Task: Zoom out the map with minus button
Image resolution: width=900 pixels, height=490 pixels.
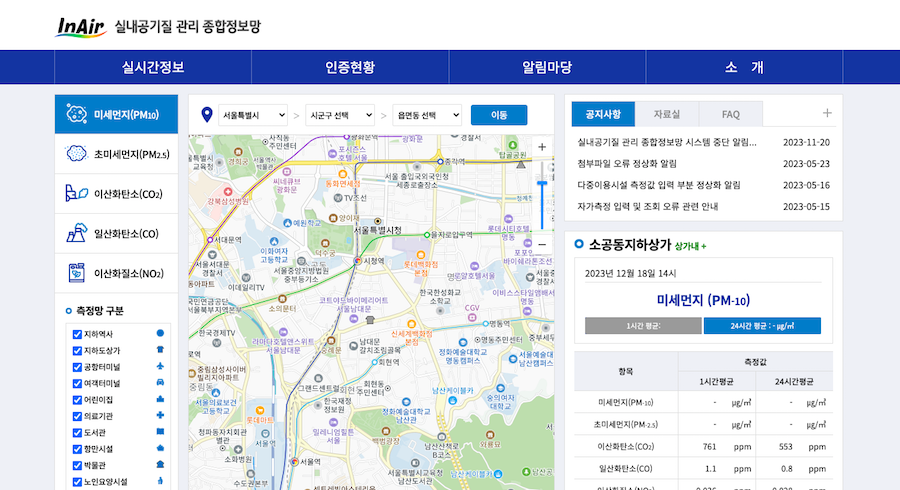Action: [x=542, y=244]
